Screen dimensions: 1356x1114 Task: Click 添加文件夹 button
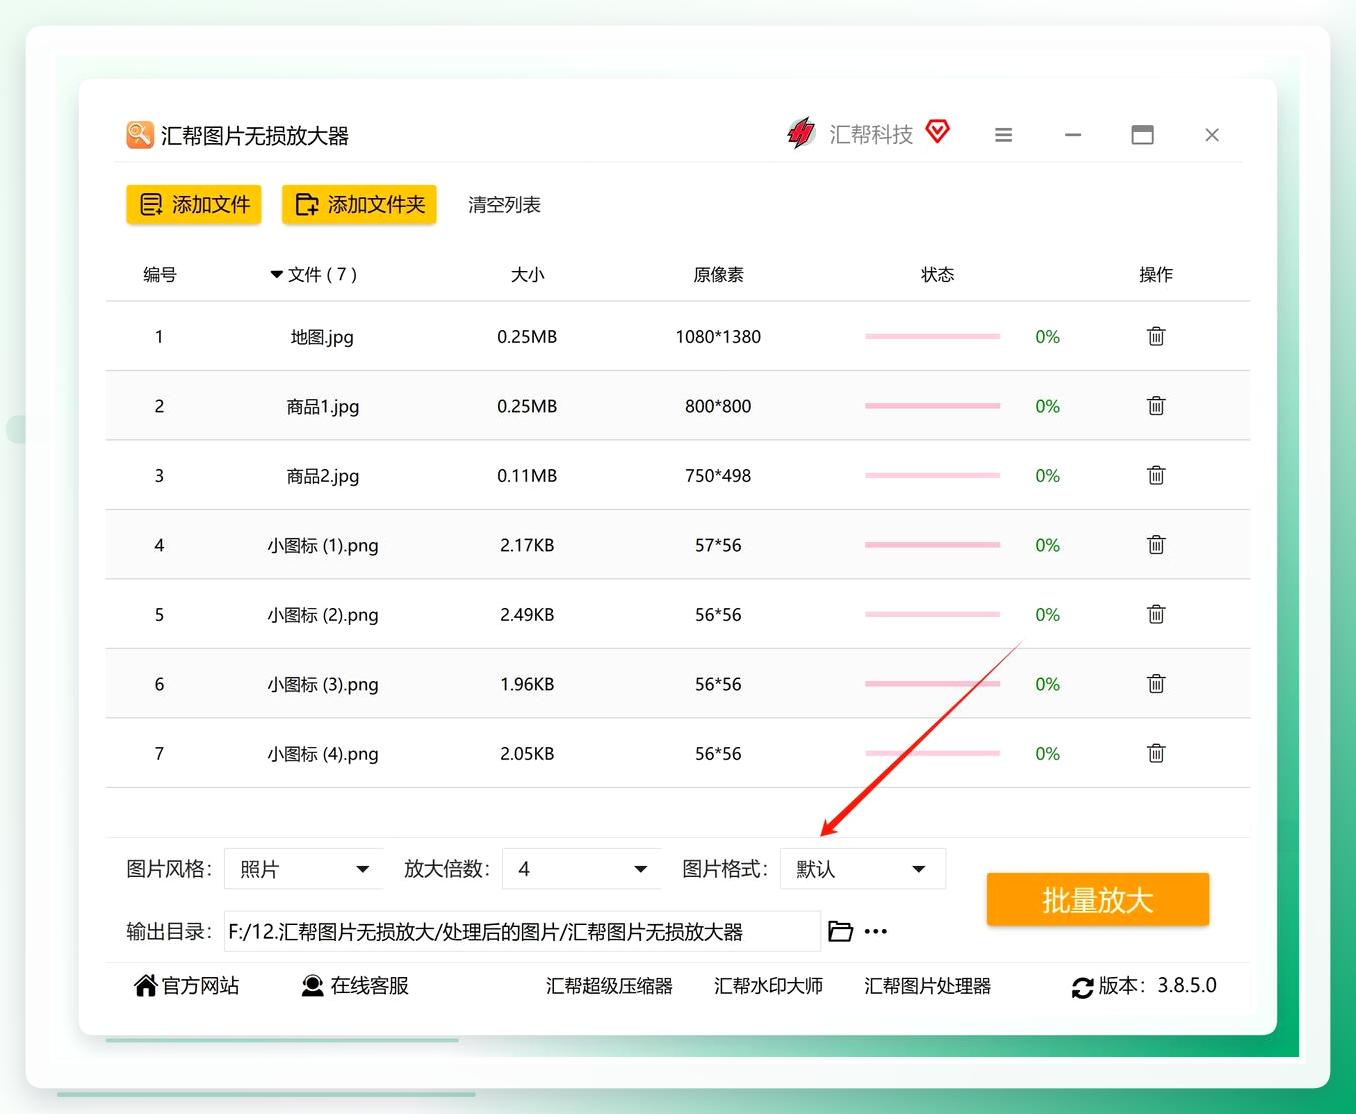pyautogui.click(x=359, y=204)
